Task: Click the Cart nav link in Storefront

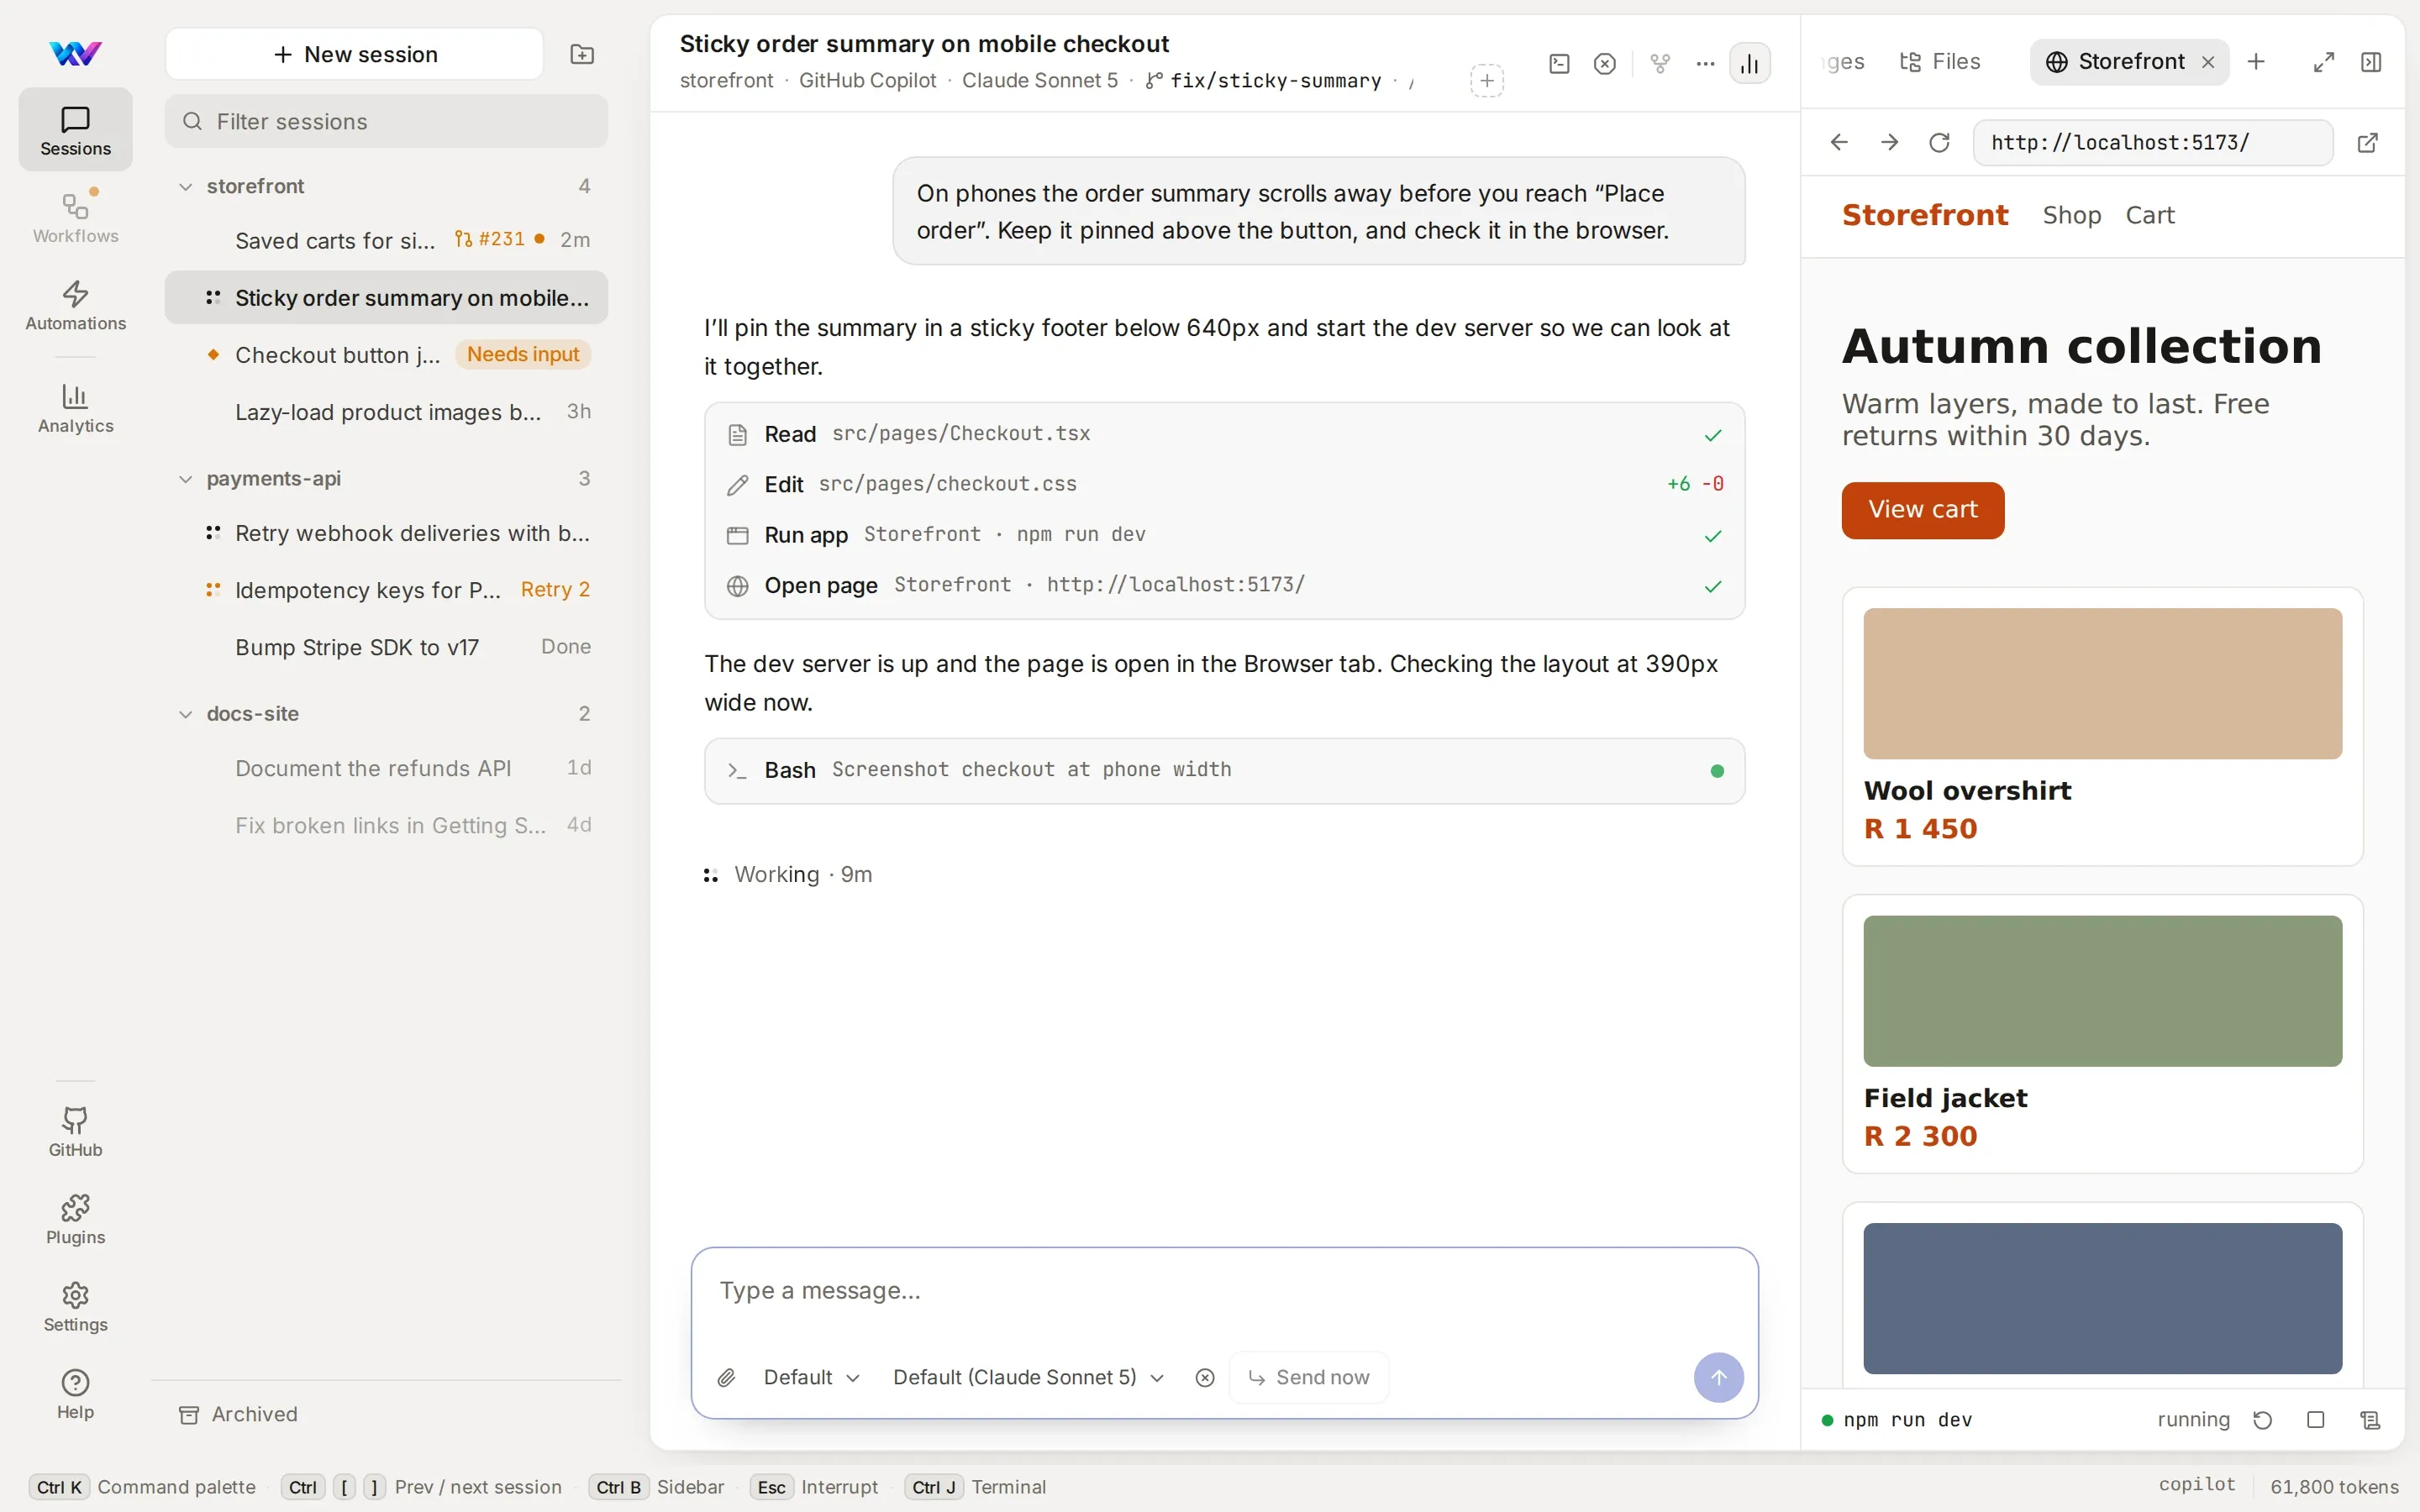Action: click(2150, 215)
